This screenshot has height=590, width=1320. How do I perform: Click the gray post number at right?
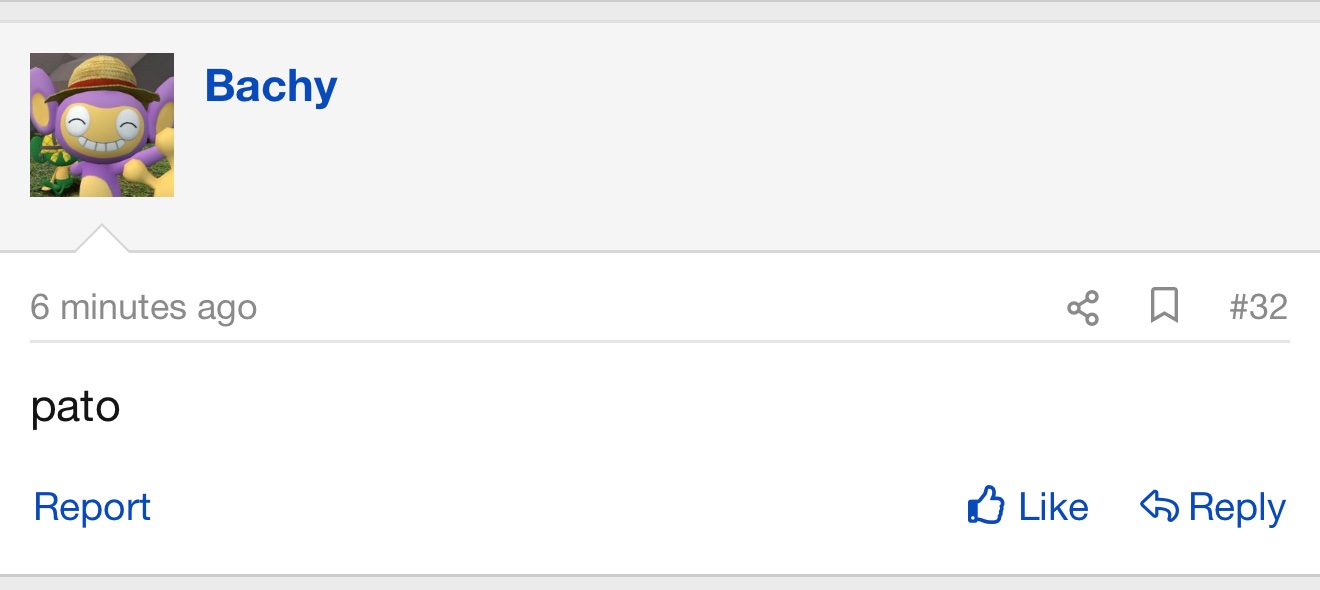click(x=1259, y=306)
